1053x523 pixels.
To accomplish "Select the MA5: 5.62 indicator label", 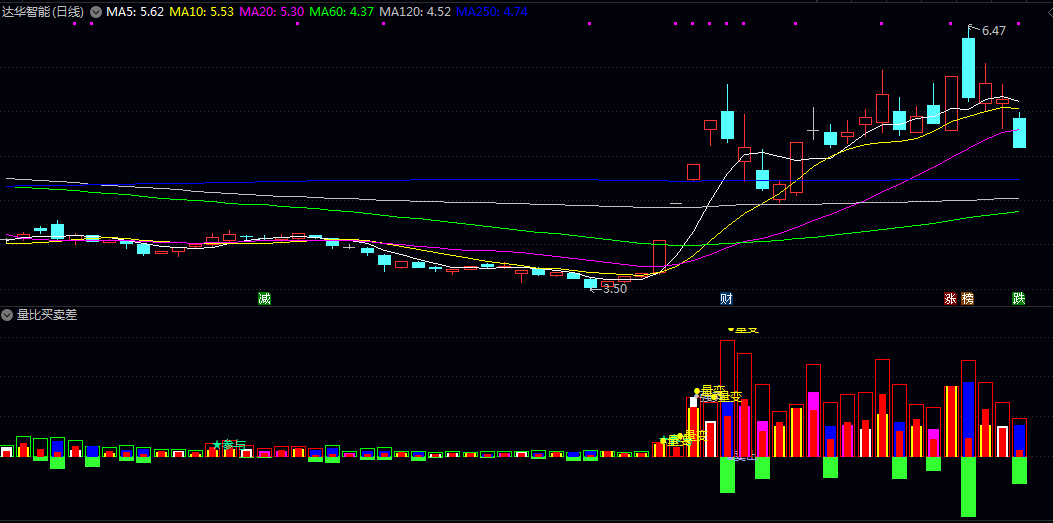I will [x=135, y=11].
